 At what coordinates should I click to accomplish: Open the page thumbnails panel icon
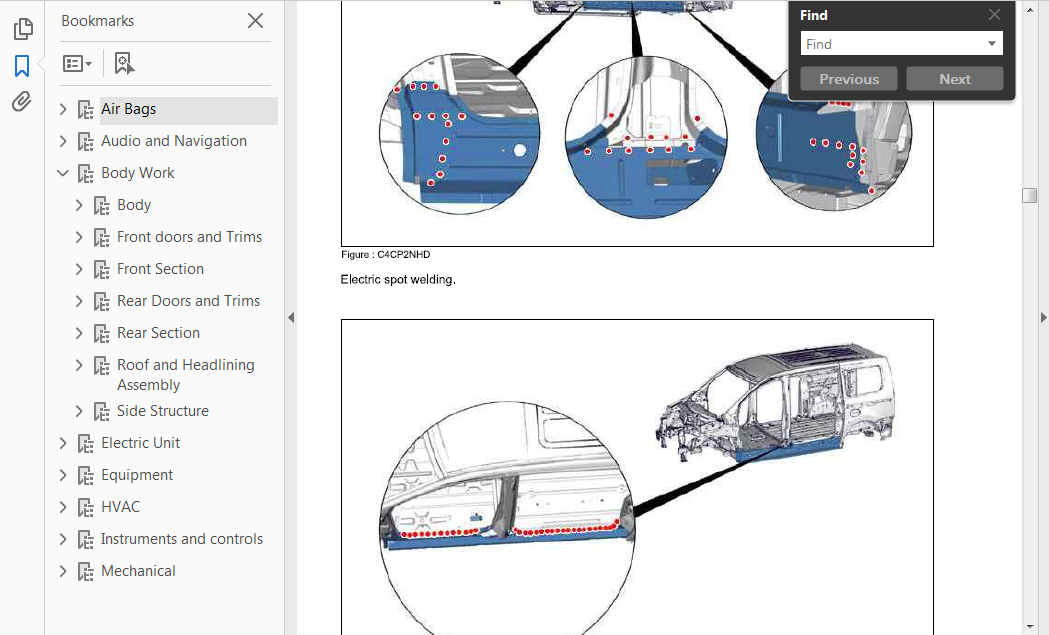click(x=22, y=30)
